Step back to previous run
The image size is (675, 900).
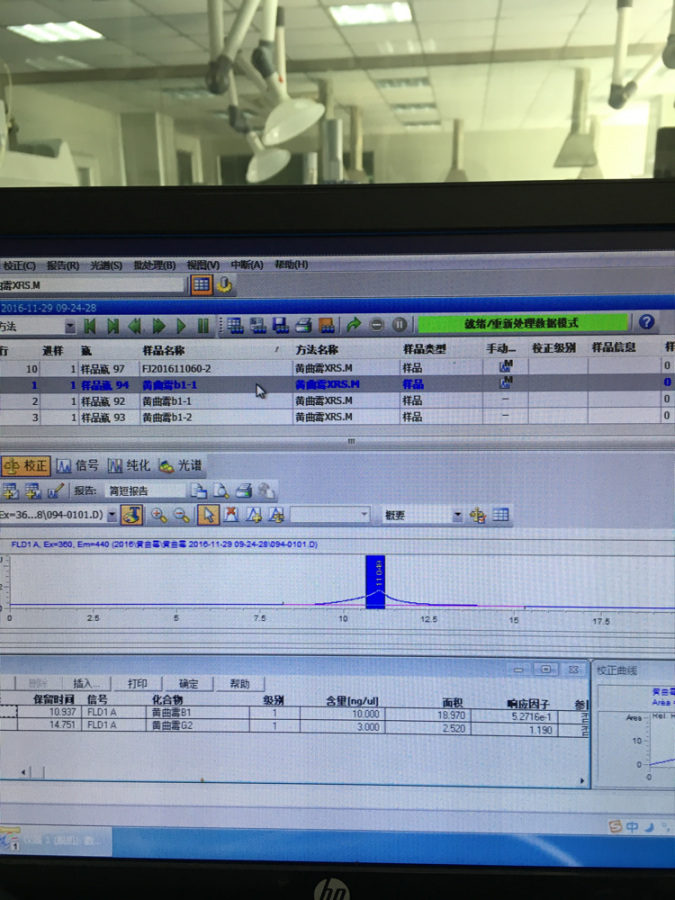[x=135, y=326]
